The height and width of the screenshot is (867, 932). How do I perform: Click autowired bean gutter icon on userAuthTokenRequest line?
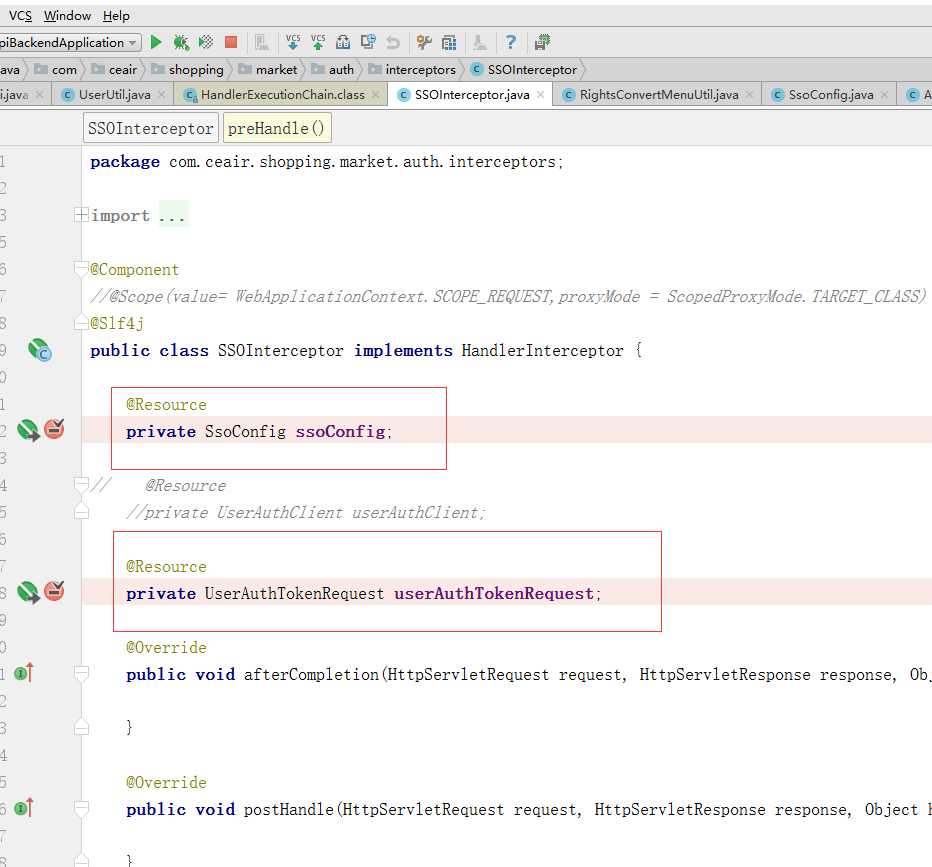[x=28, y=592]
